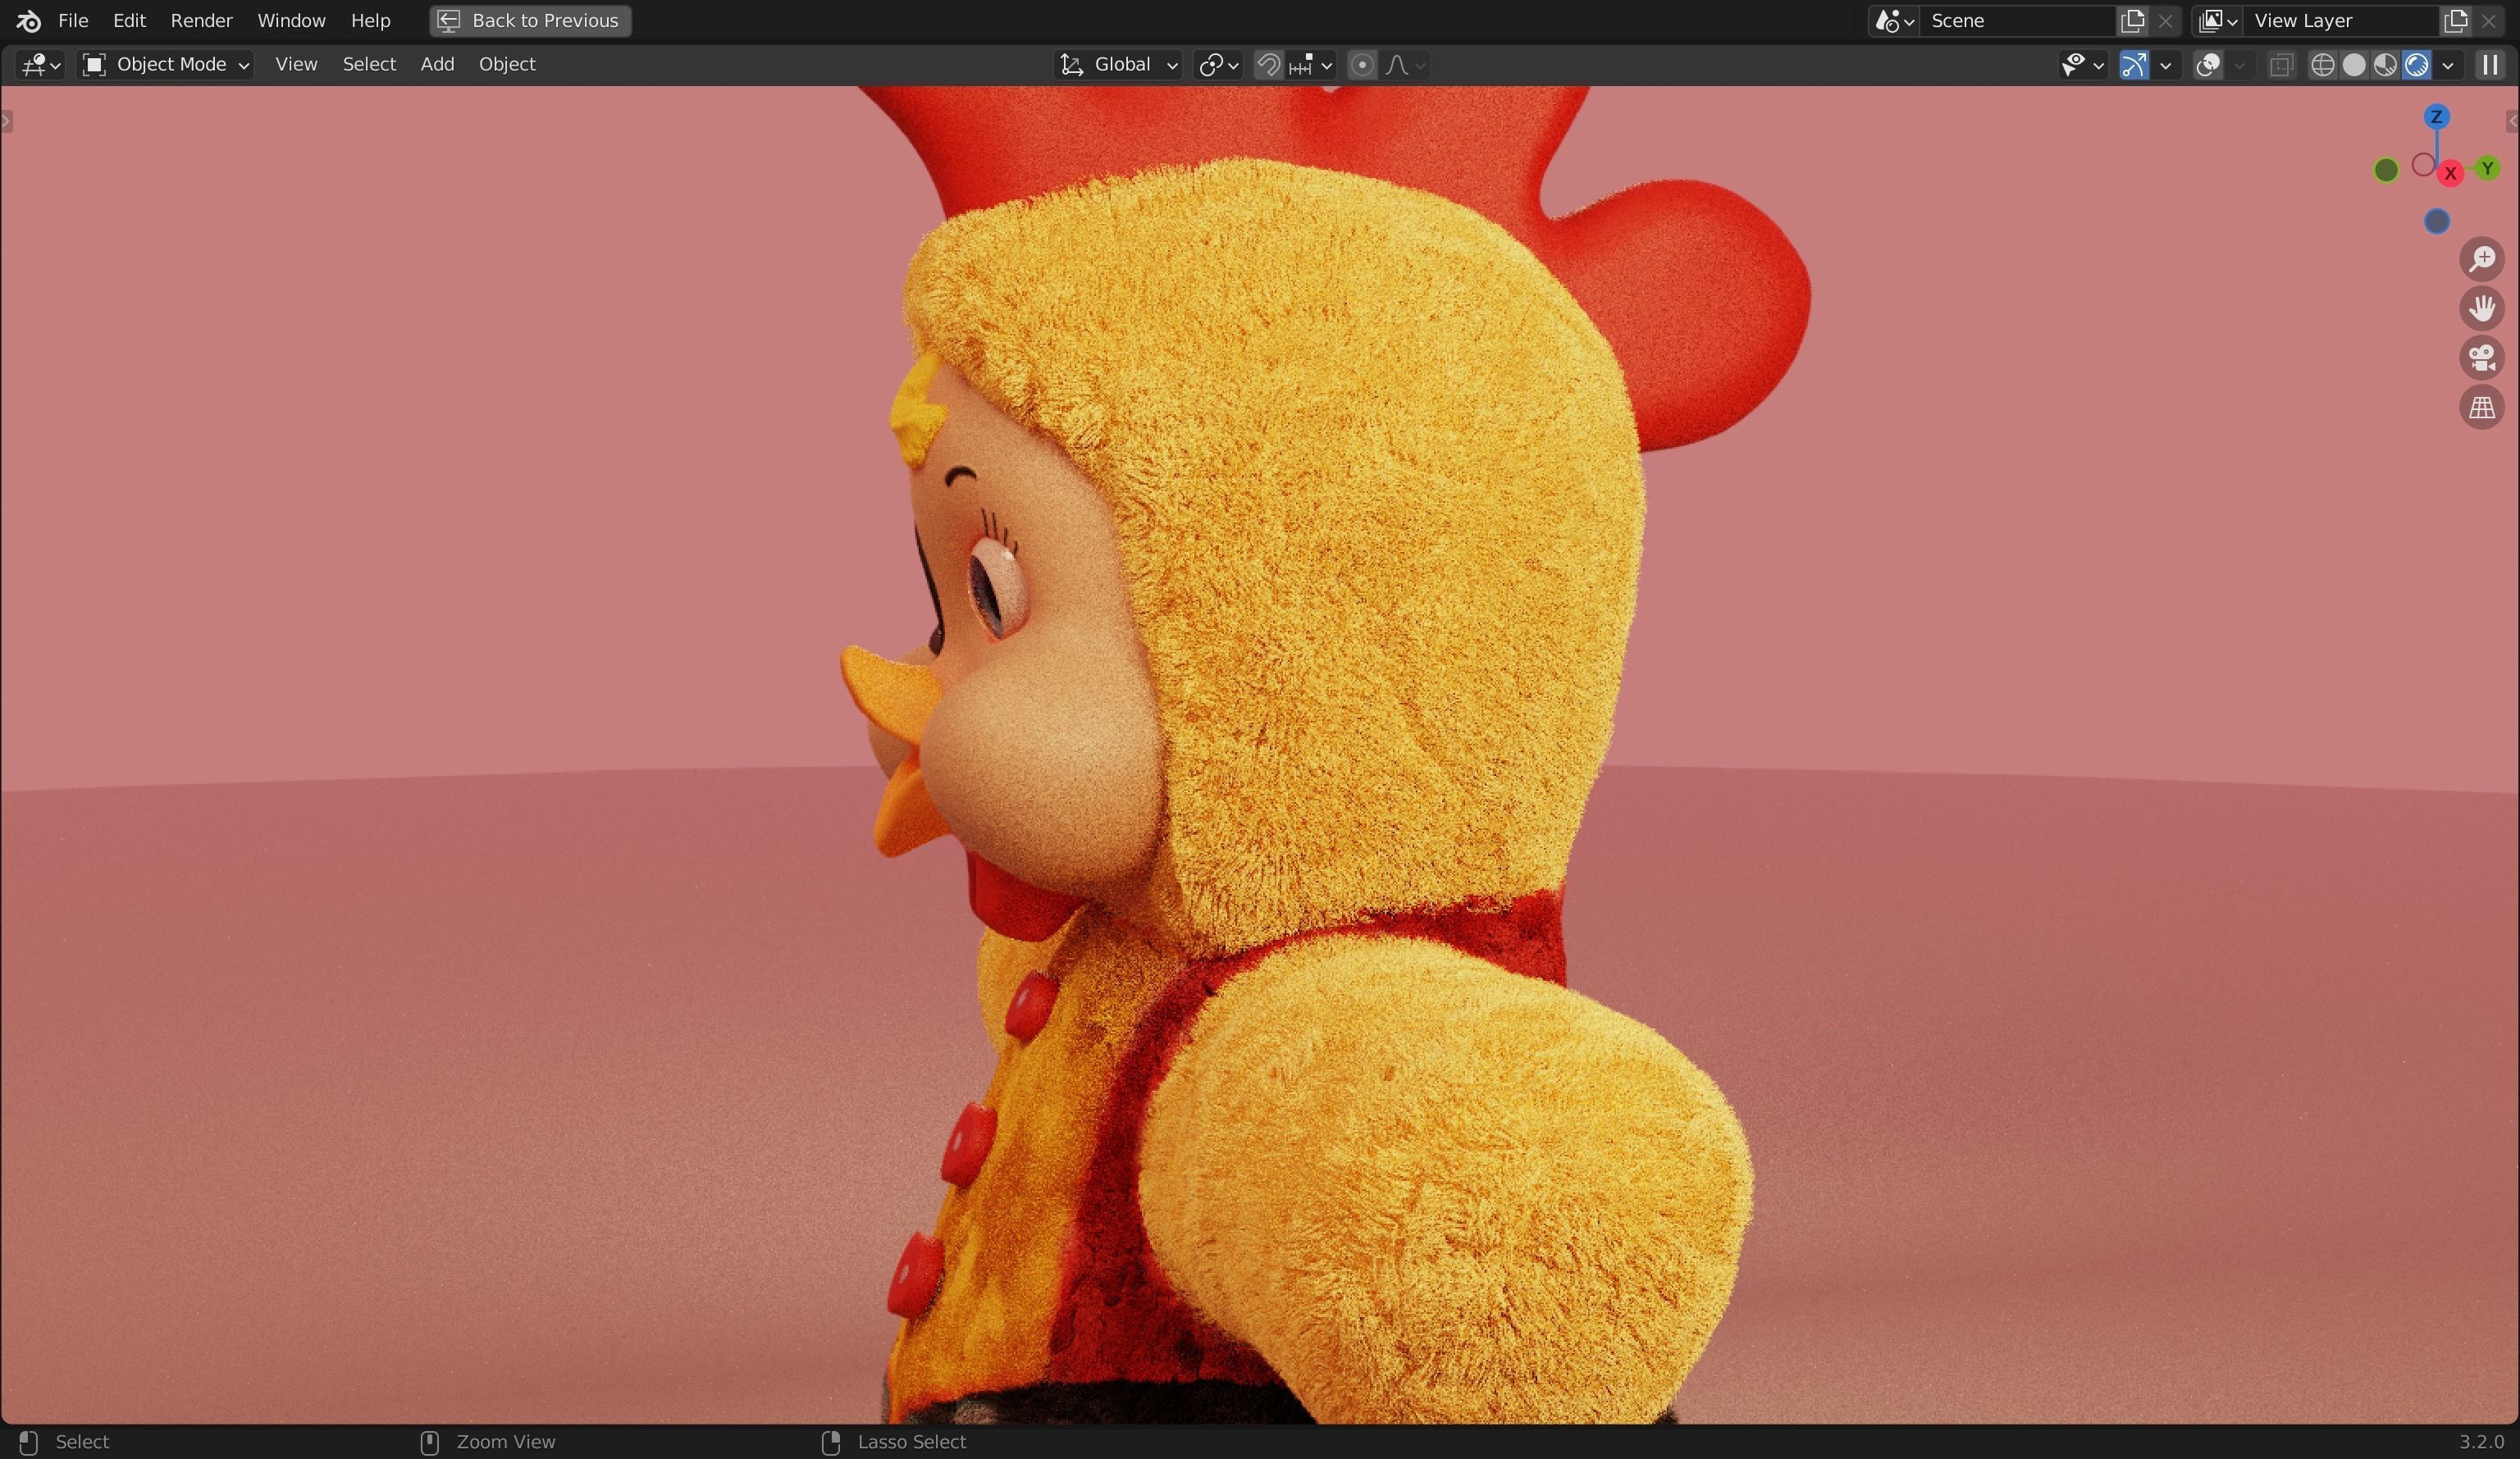Click the Z axis on the navigation gizmo
Image resolution: width=2520 pixels, height=1459 pixels.
tap(2437, 117)
